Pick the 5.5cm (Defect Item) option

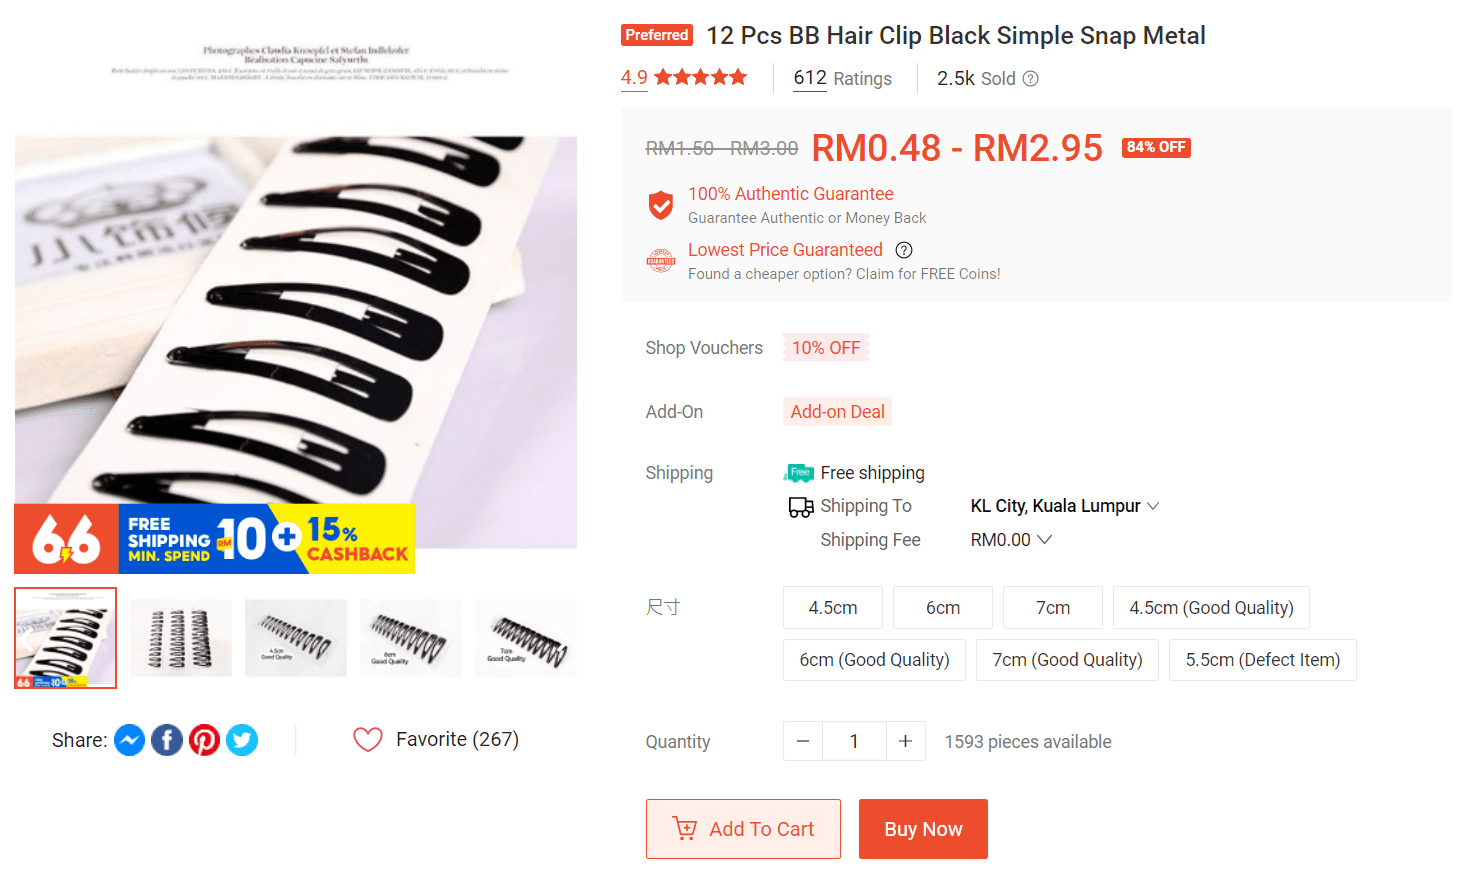tap(1263, 660)
